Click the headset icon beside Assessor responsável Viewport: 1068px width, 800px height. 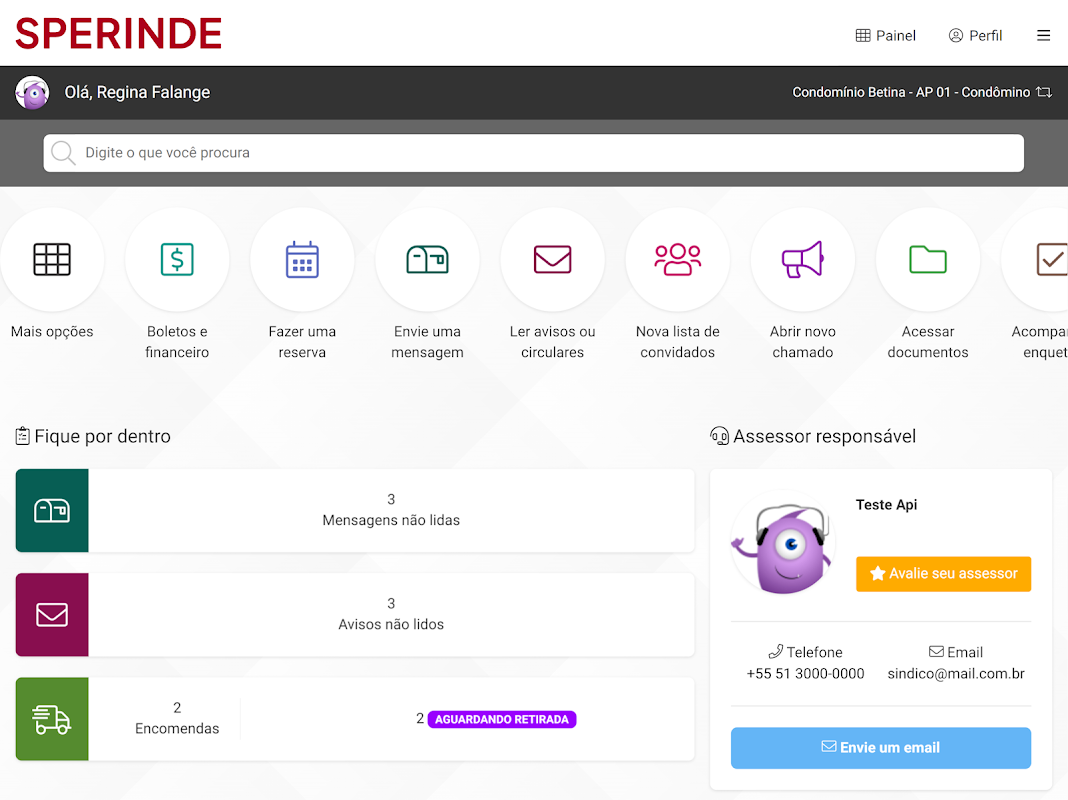point(719,436)
